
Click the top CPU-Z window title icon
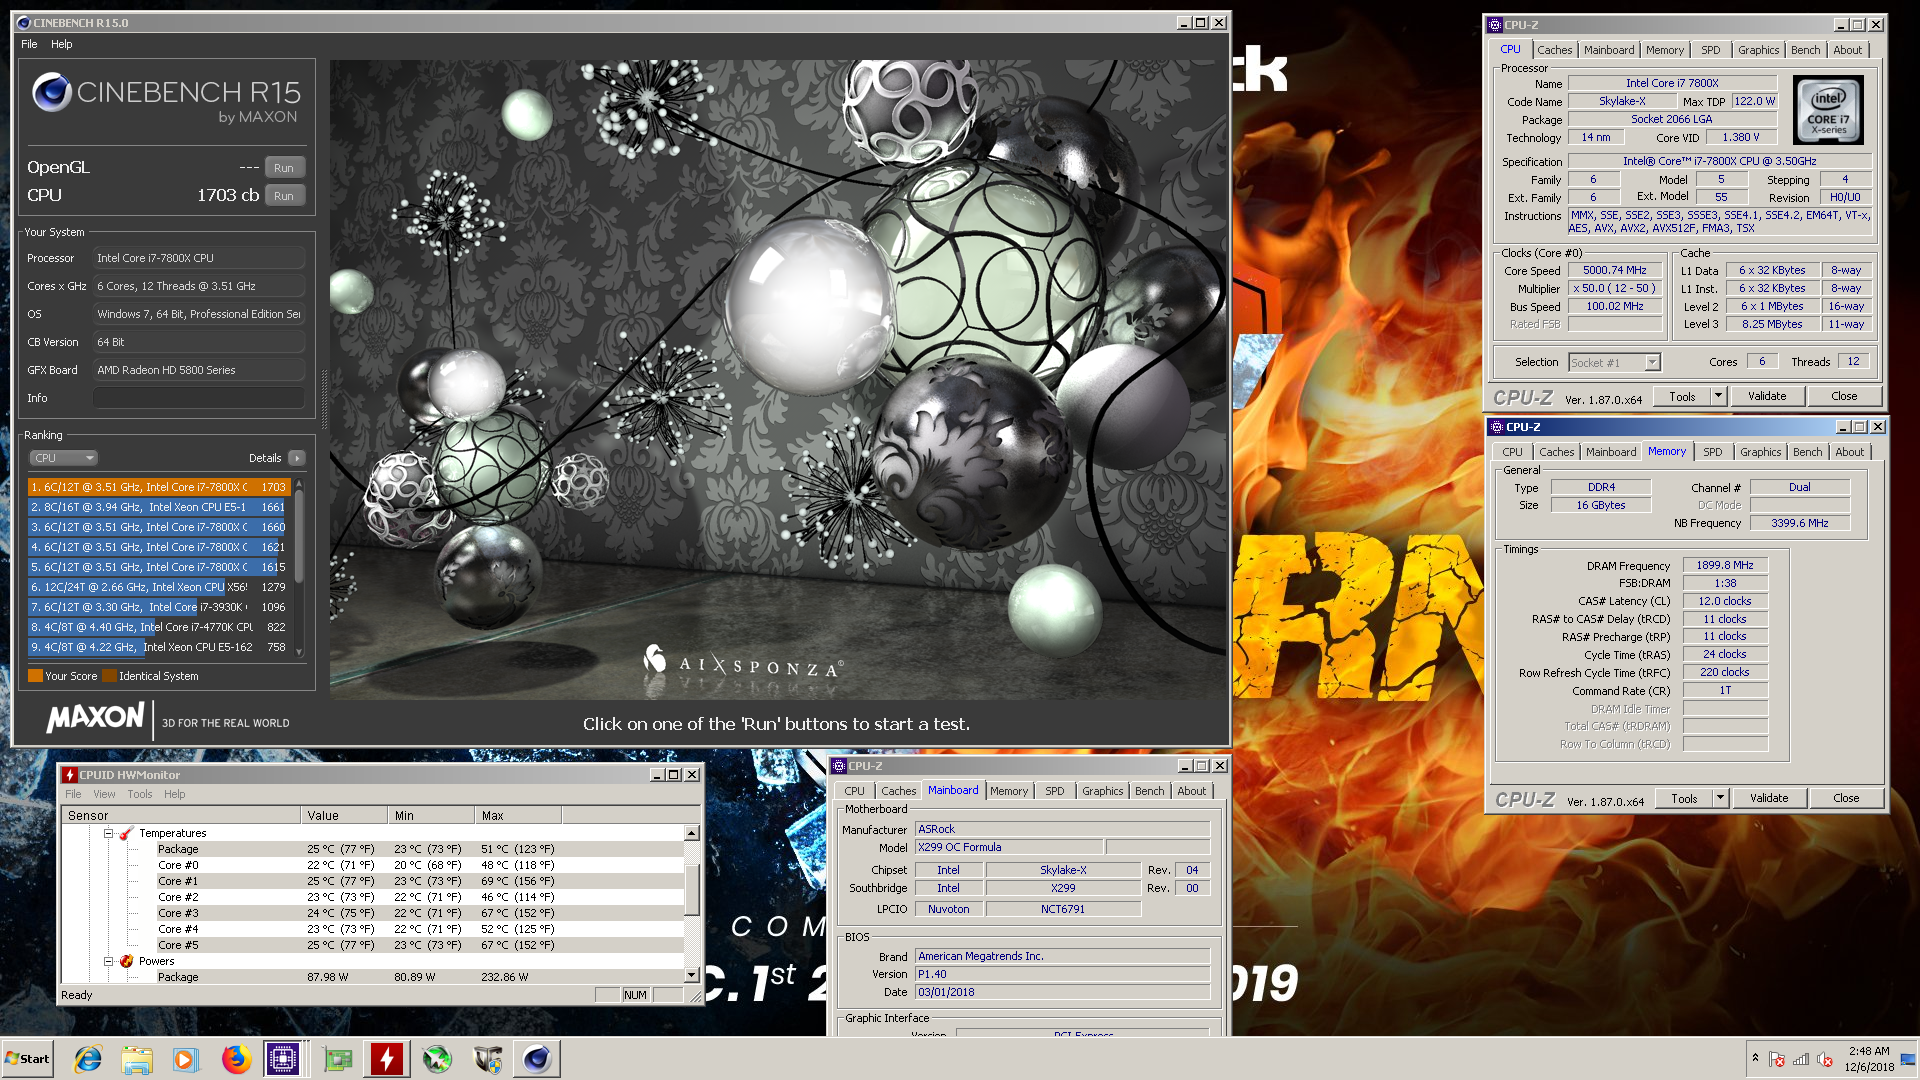[1495, 25]
